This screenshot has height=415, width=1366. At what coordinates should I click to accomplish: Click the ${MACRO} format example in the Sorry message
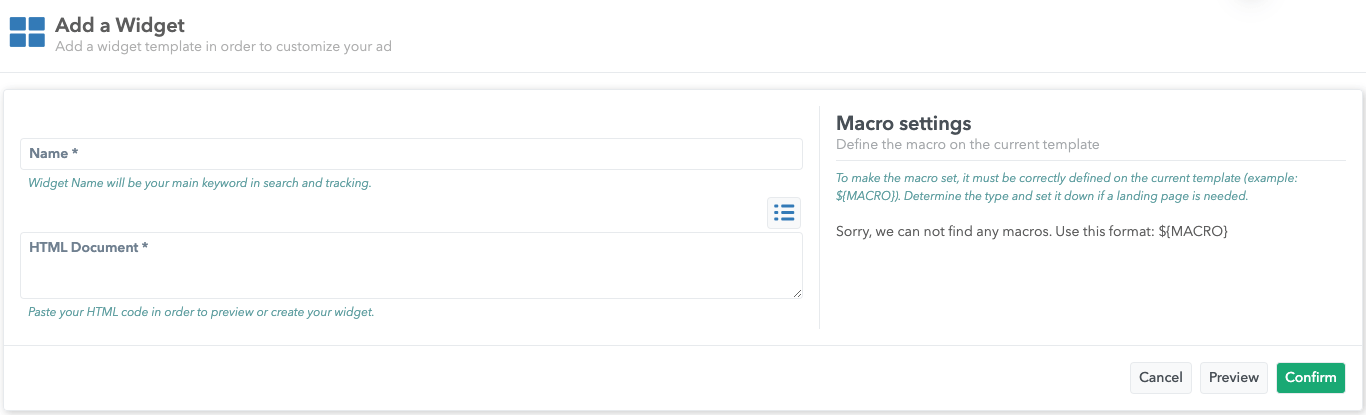1194,231
